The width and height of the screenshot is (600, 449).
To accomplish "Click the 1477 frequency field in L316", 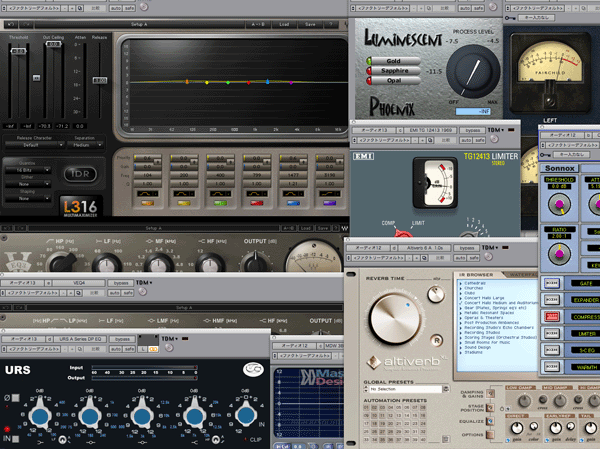I will pyautogui.click(x=293, y=175).
